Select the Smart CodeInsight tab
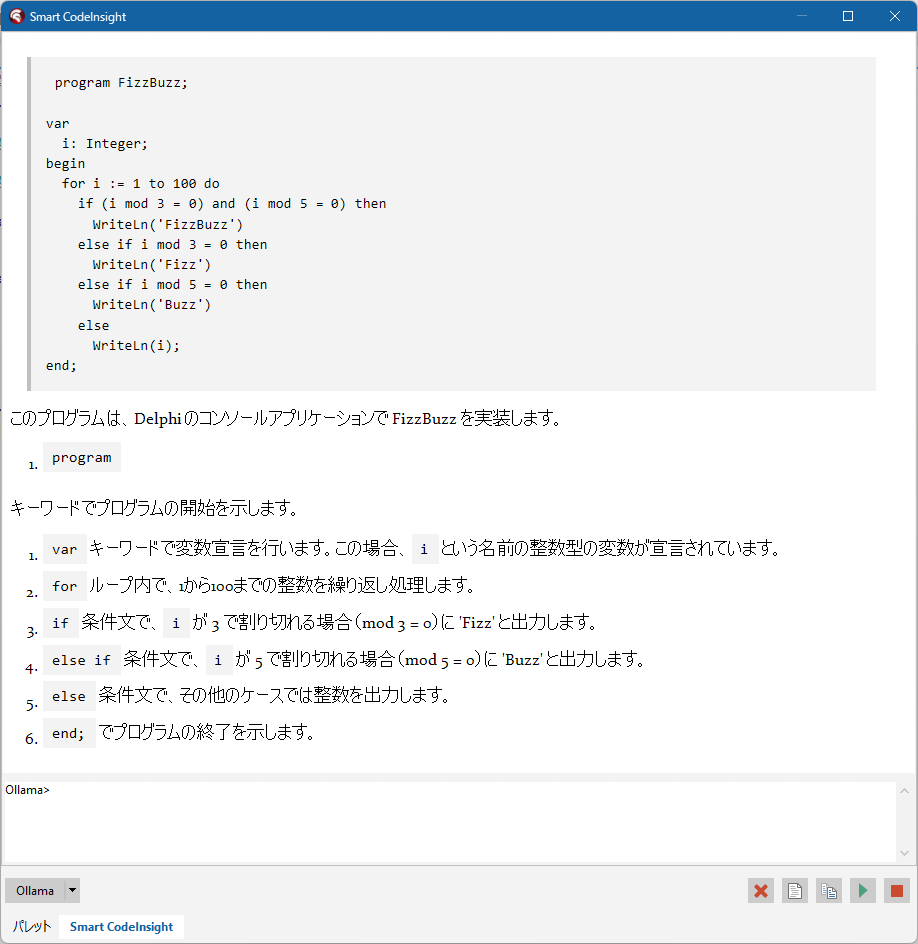This screenshot has height=944, width=918. click(121, 926)
